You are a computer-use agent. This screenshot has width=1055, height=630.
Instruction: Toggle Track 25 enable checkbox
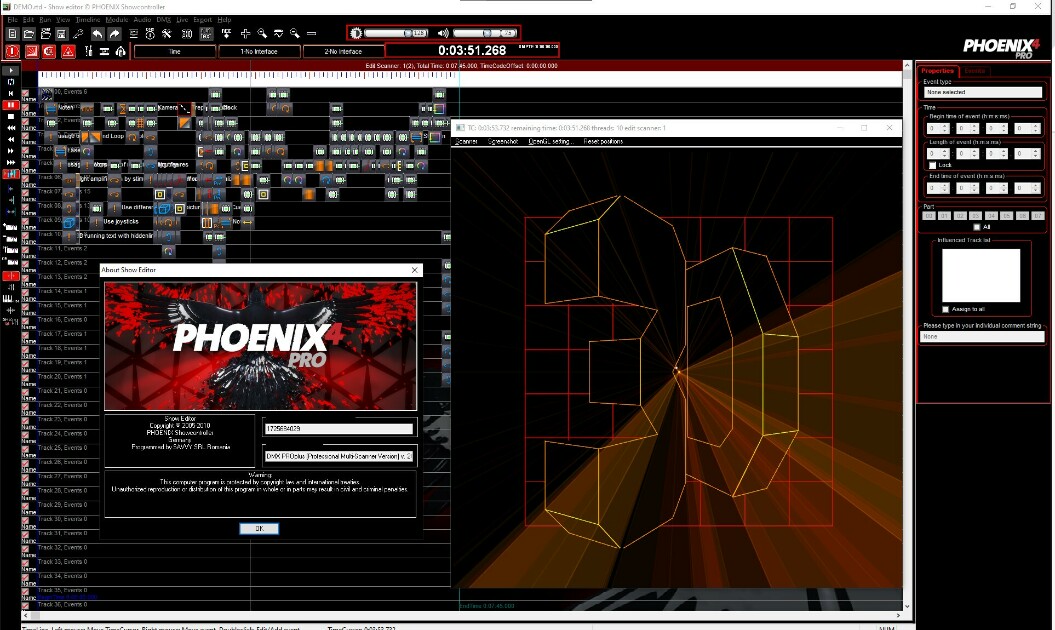tap(26, 449)
